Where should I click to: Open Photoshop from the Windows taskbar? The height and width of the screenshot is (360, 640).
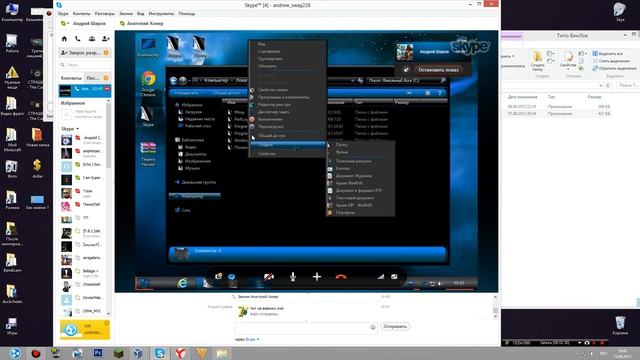pos(98,353)
